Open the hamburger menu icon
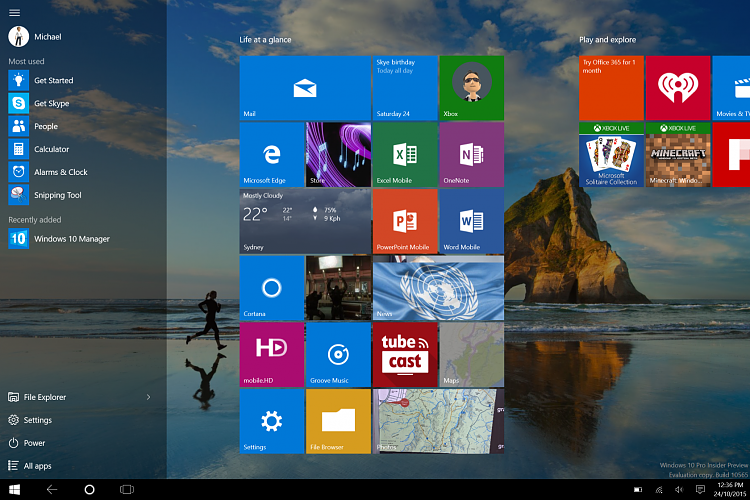750x500 pixels. pyautogui.click(x=14, y=13)
